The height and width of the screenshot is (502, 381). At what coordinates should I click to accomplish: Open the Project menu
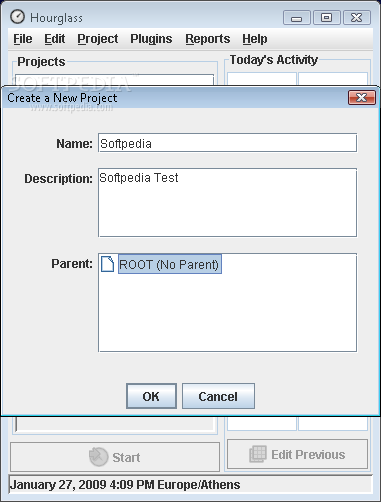(x=98, y=39)
